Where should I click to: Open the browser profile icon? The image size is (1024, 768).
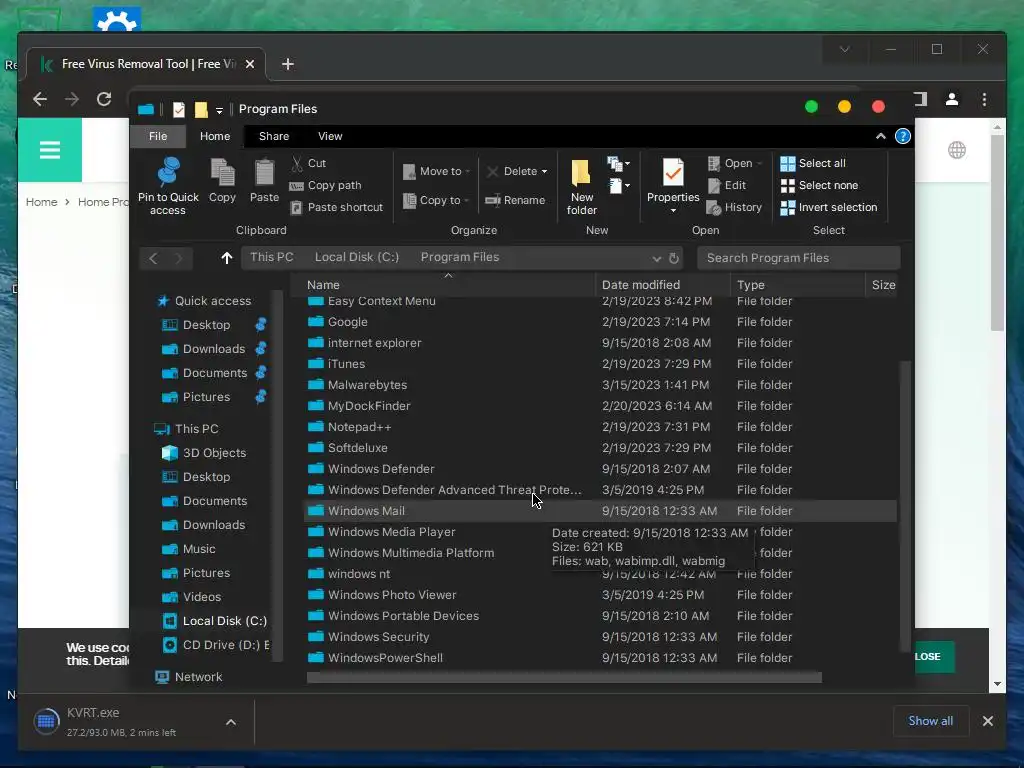(952, 99)
